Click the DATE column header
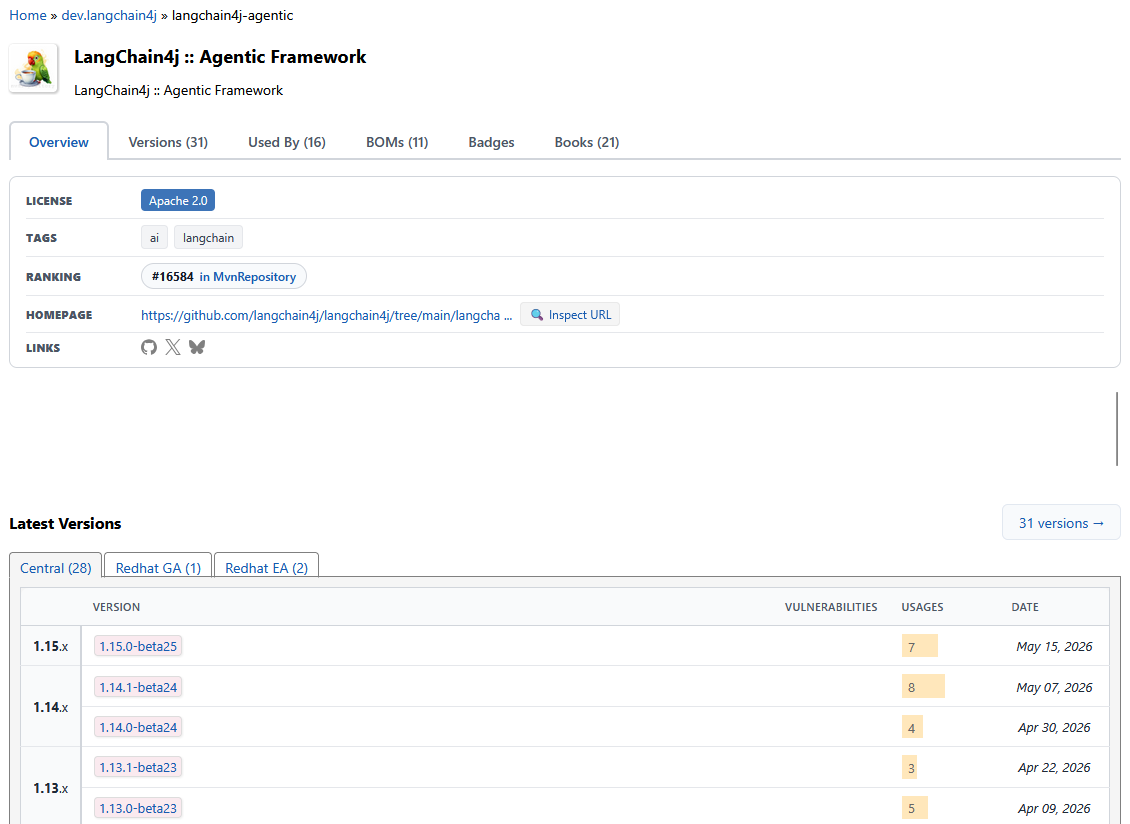This screenshot has height=824, width=1130. pyautogui.click(x=1025, y=607)
